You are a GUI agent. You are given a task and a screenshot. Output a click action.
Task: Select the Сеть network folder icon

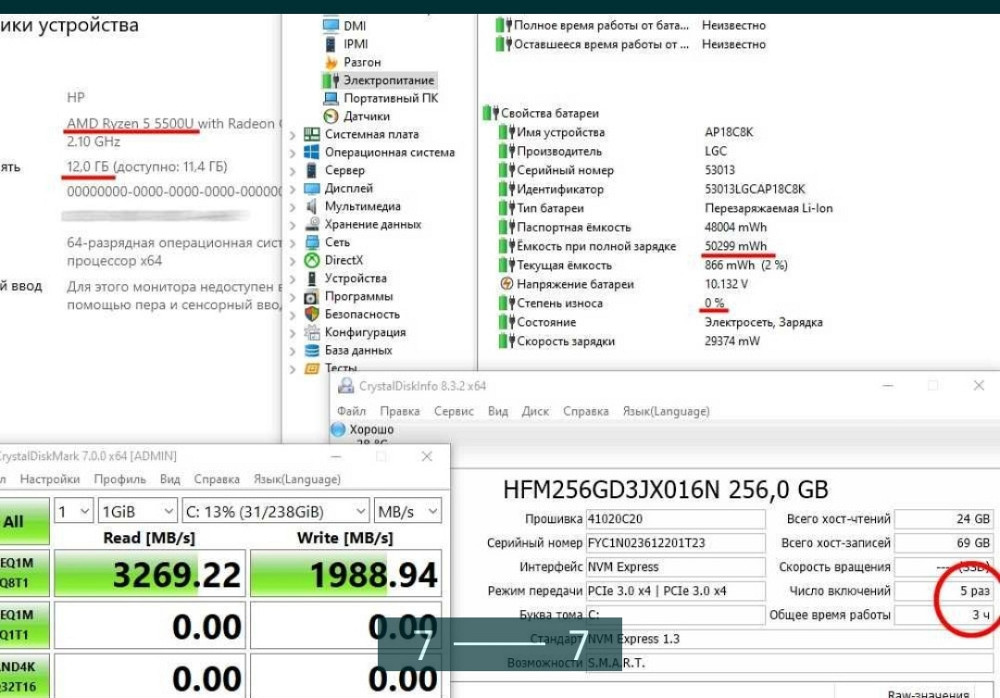310,242
